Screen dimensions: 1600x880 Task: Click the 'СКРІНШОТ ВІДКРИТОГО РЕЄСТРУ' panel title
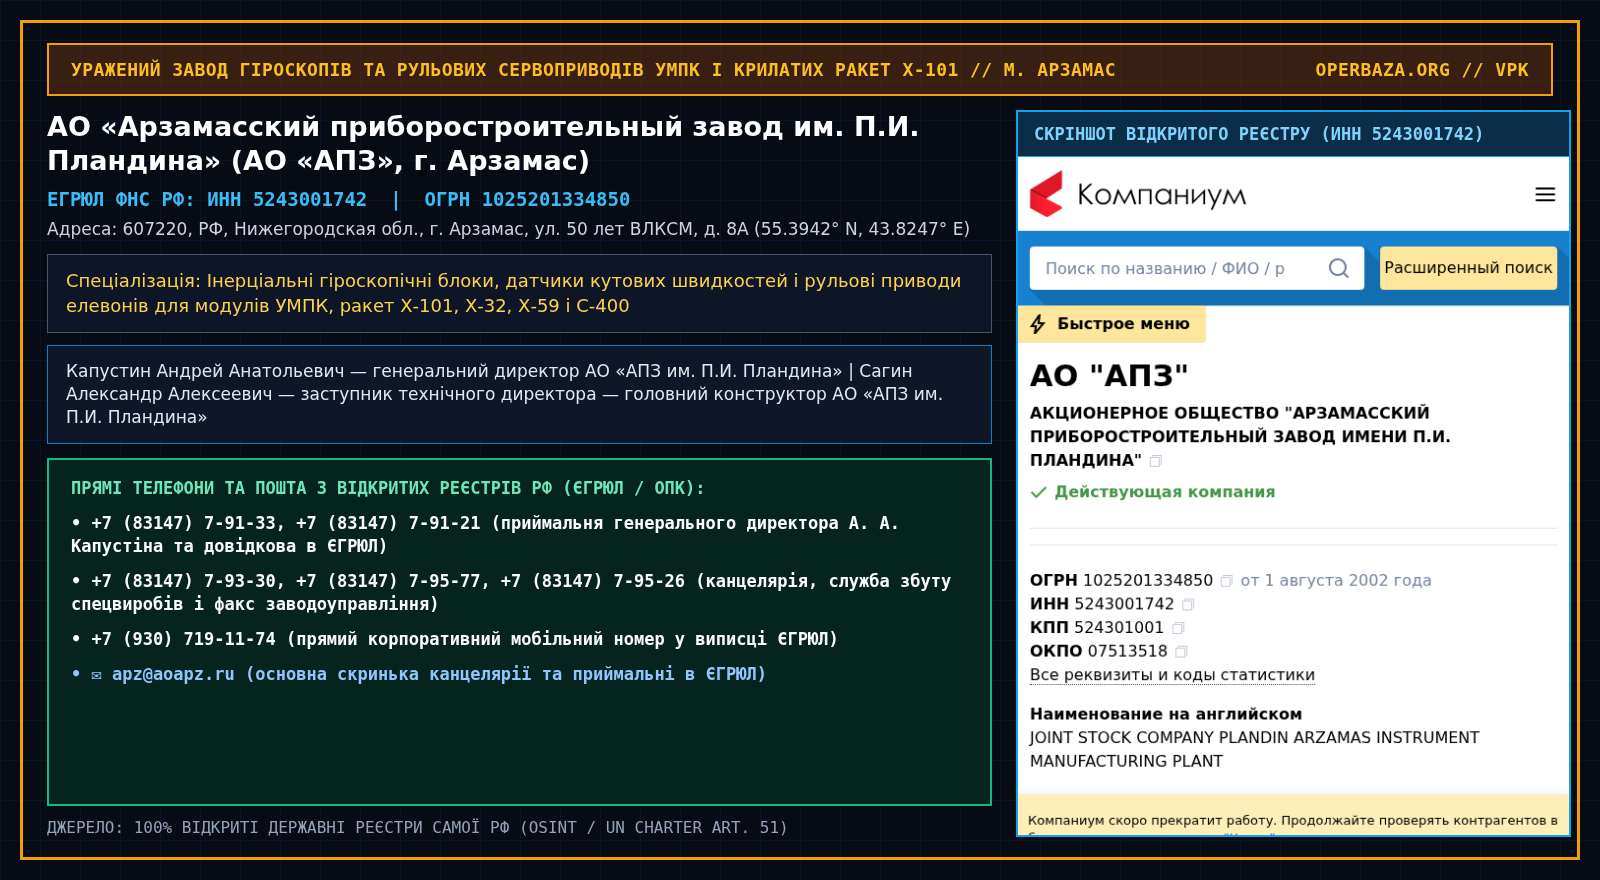1259,134
